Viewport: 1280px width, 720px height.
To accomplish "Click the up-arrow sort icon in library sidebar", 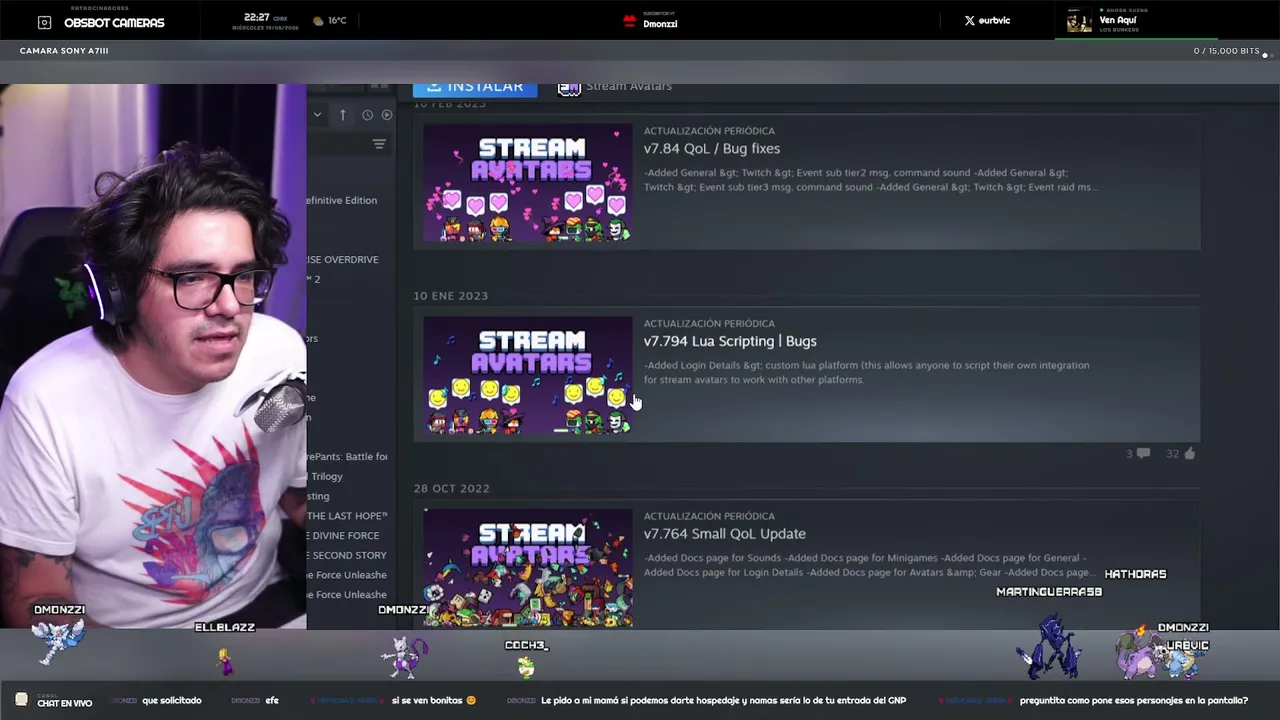I will [342, 115].
